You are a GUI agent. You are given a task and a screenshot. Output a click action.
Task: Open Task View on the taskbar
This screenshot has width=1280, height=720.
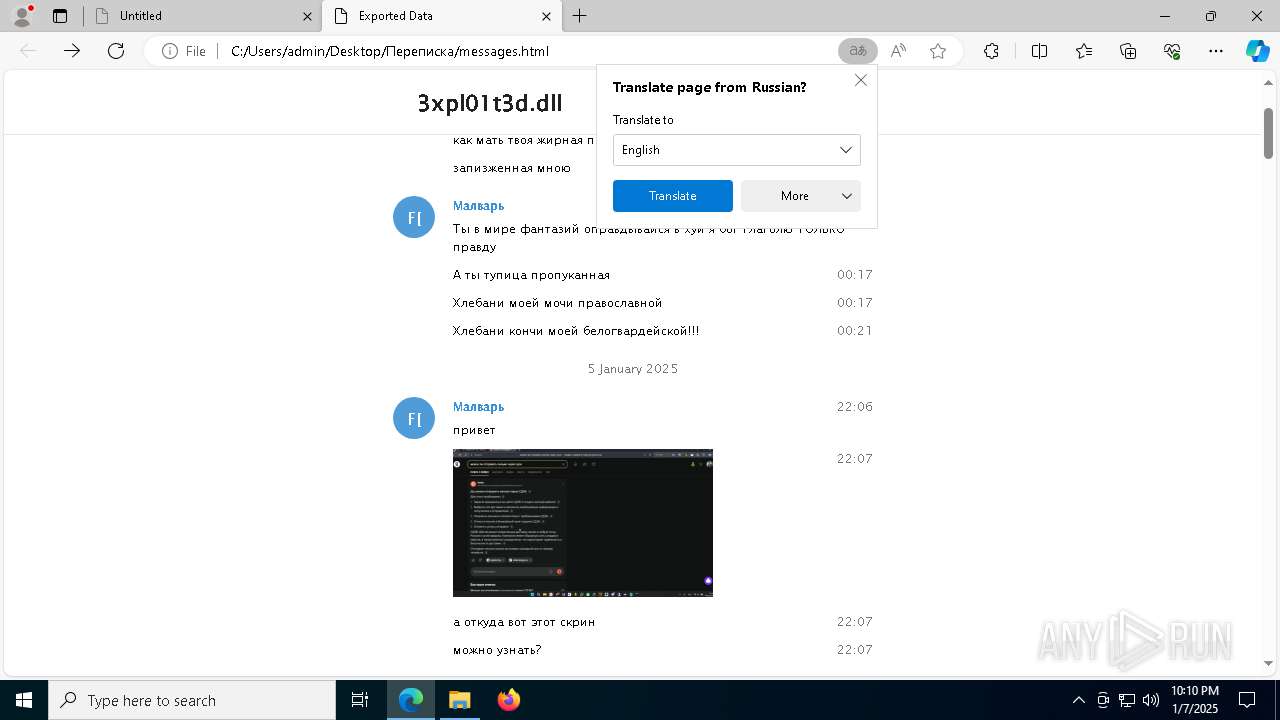(360, 700)
